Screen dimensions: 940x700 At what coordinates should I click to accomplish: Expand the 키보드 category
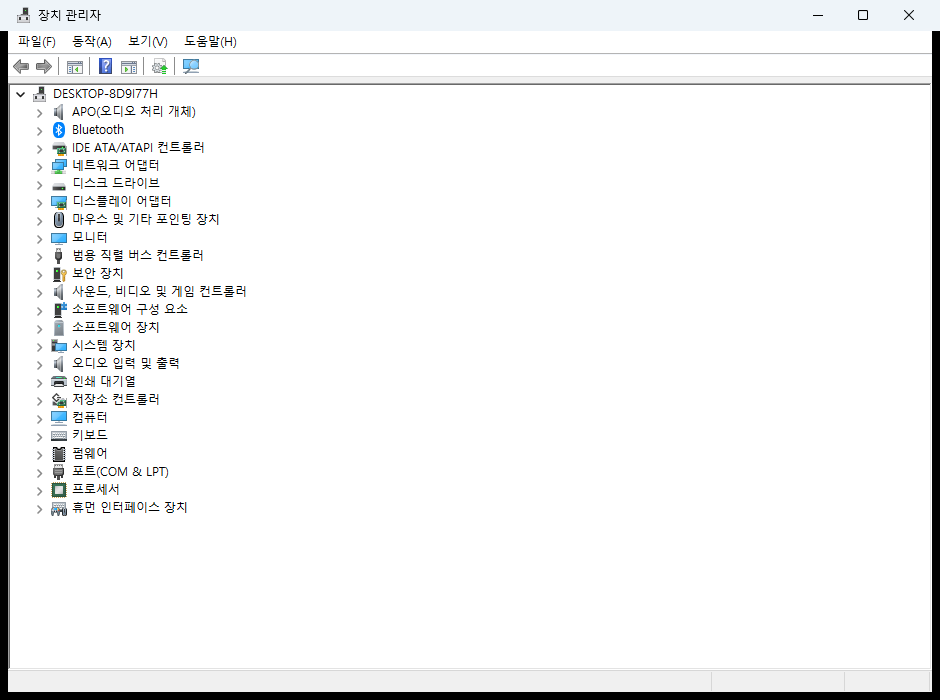point(40,436)
